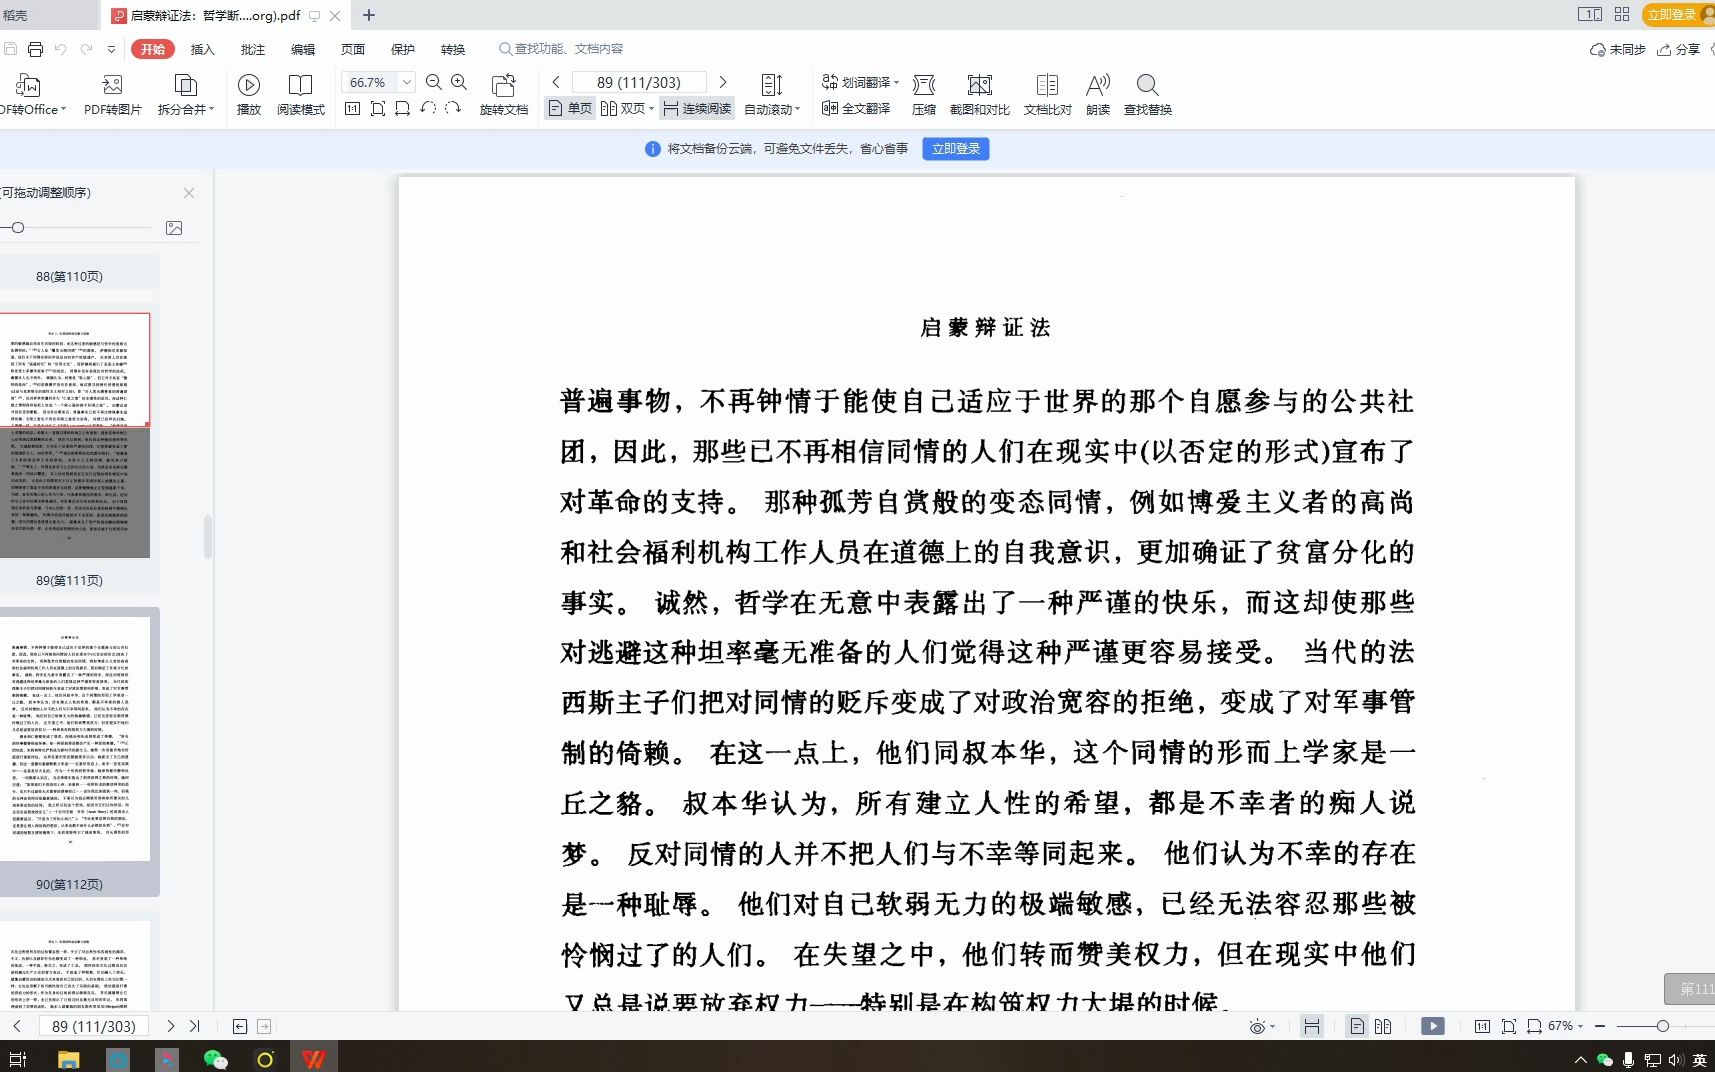
Task: Click the orange 立即登录 button at top right
Action: click(1678, 14)
